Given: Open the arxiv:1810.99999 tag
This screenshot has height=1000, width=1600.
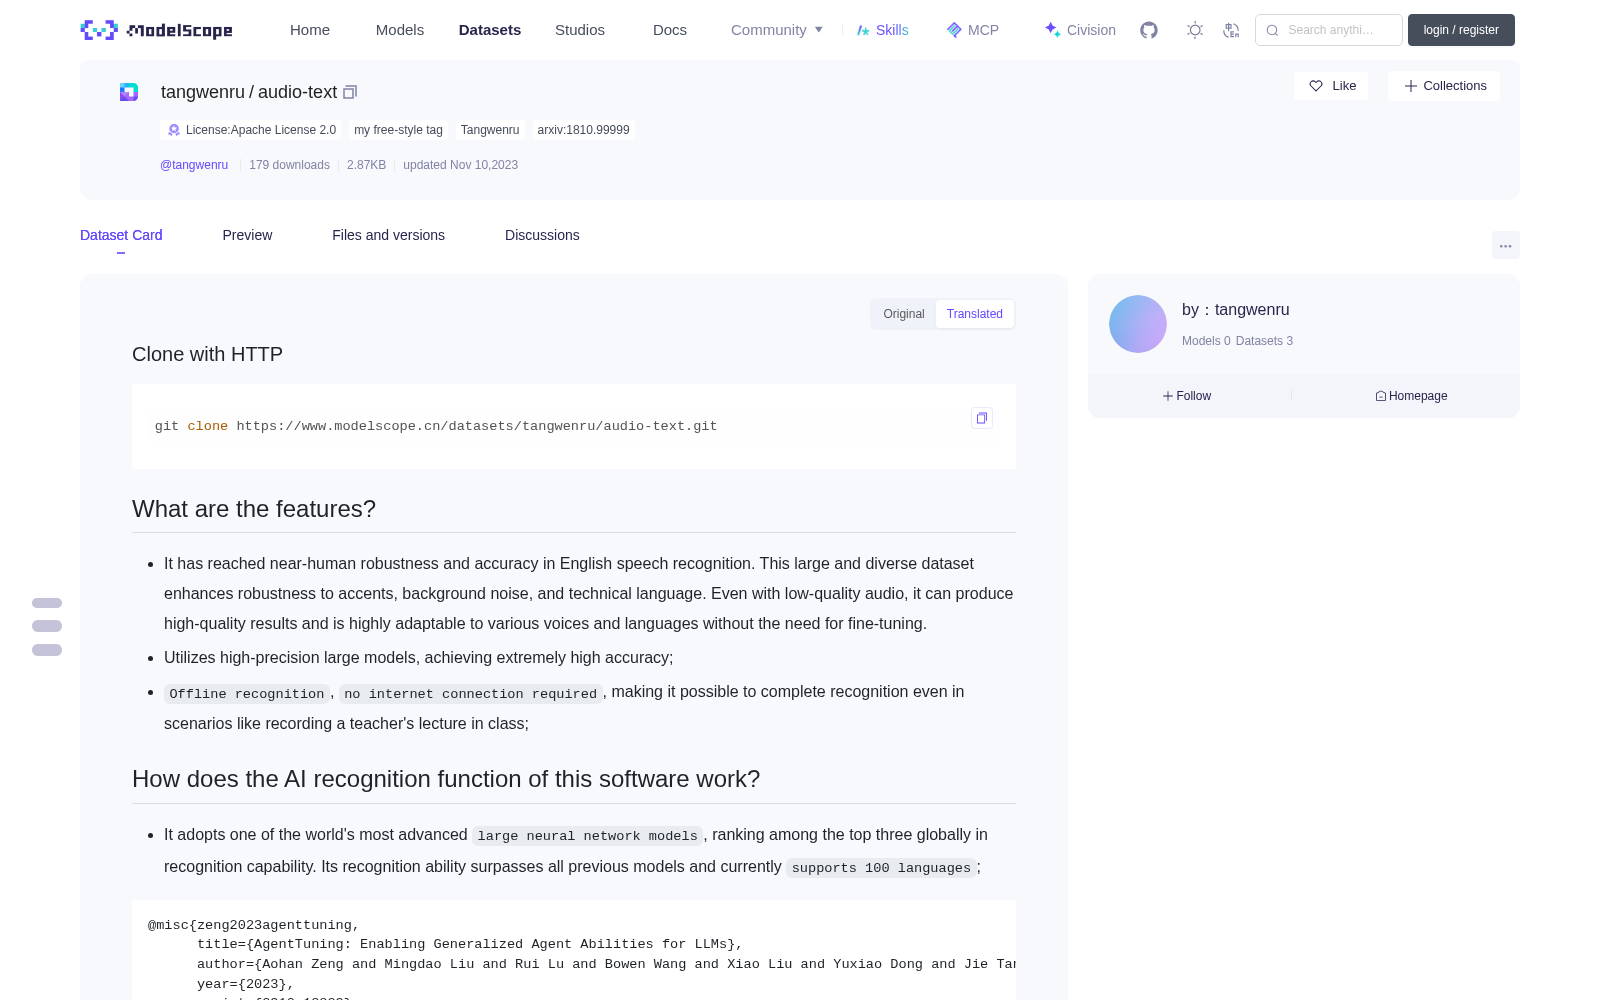Looking at the screenshot, I should [583, 130].
